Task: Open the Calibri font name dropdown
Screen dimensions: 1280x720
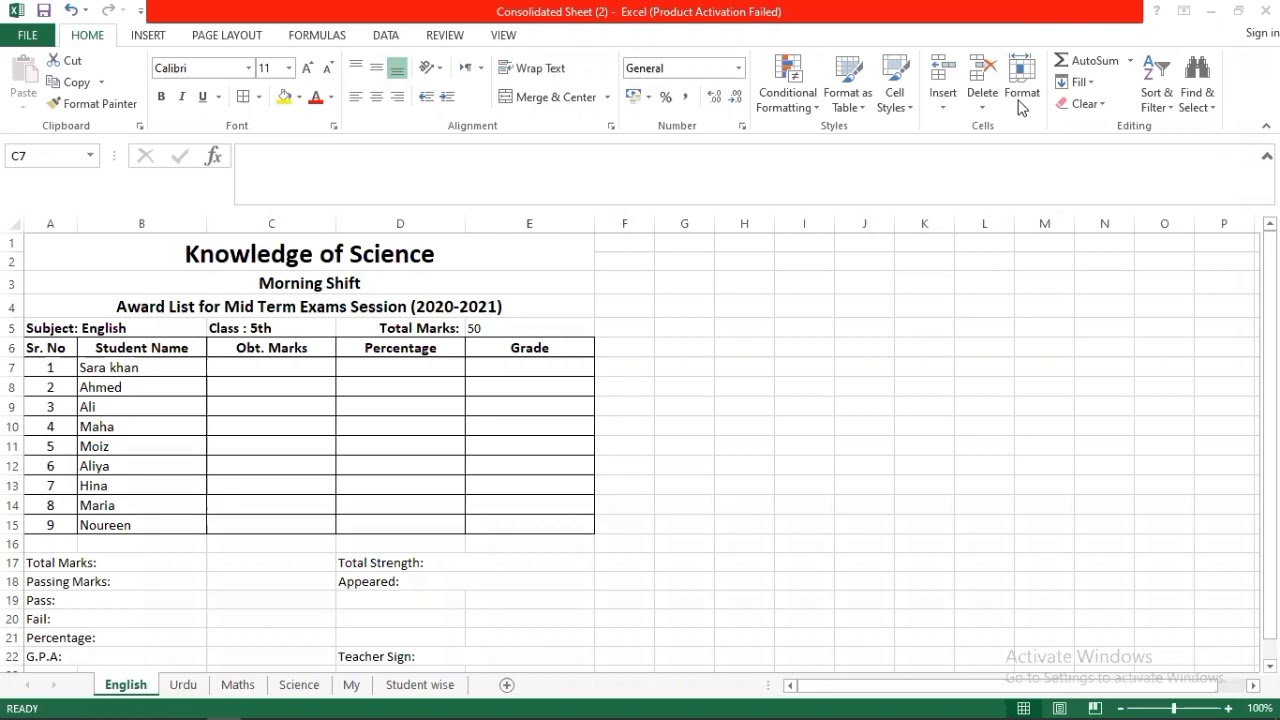Action: tap(248, 68)
